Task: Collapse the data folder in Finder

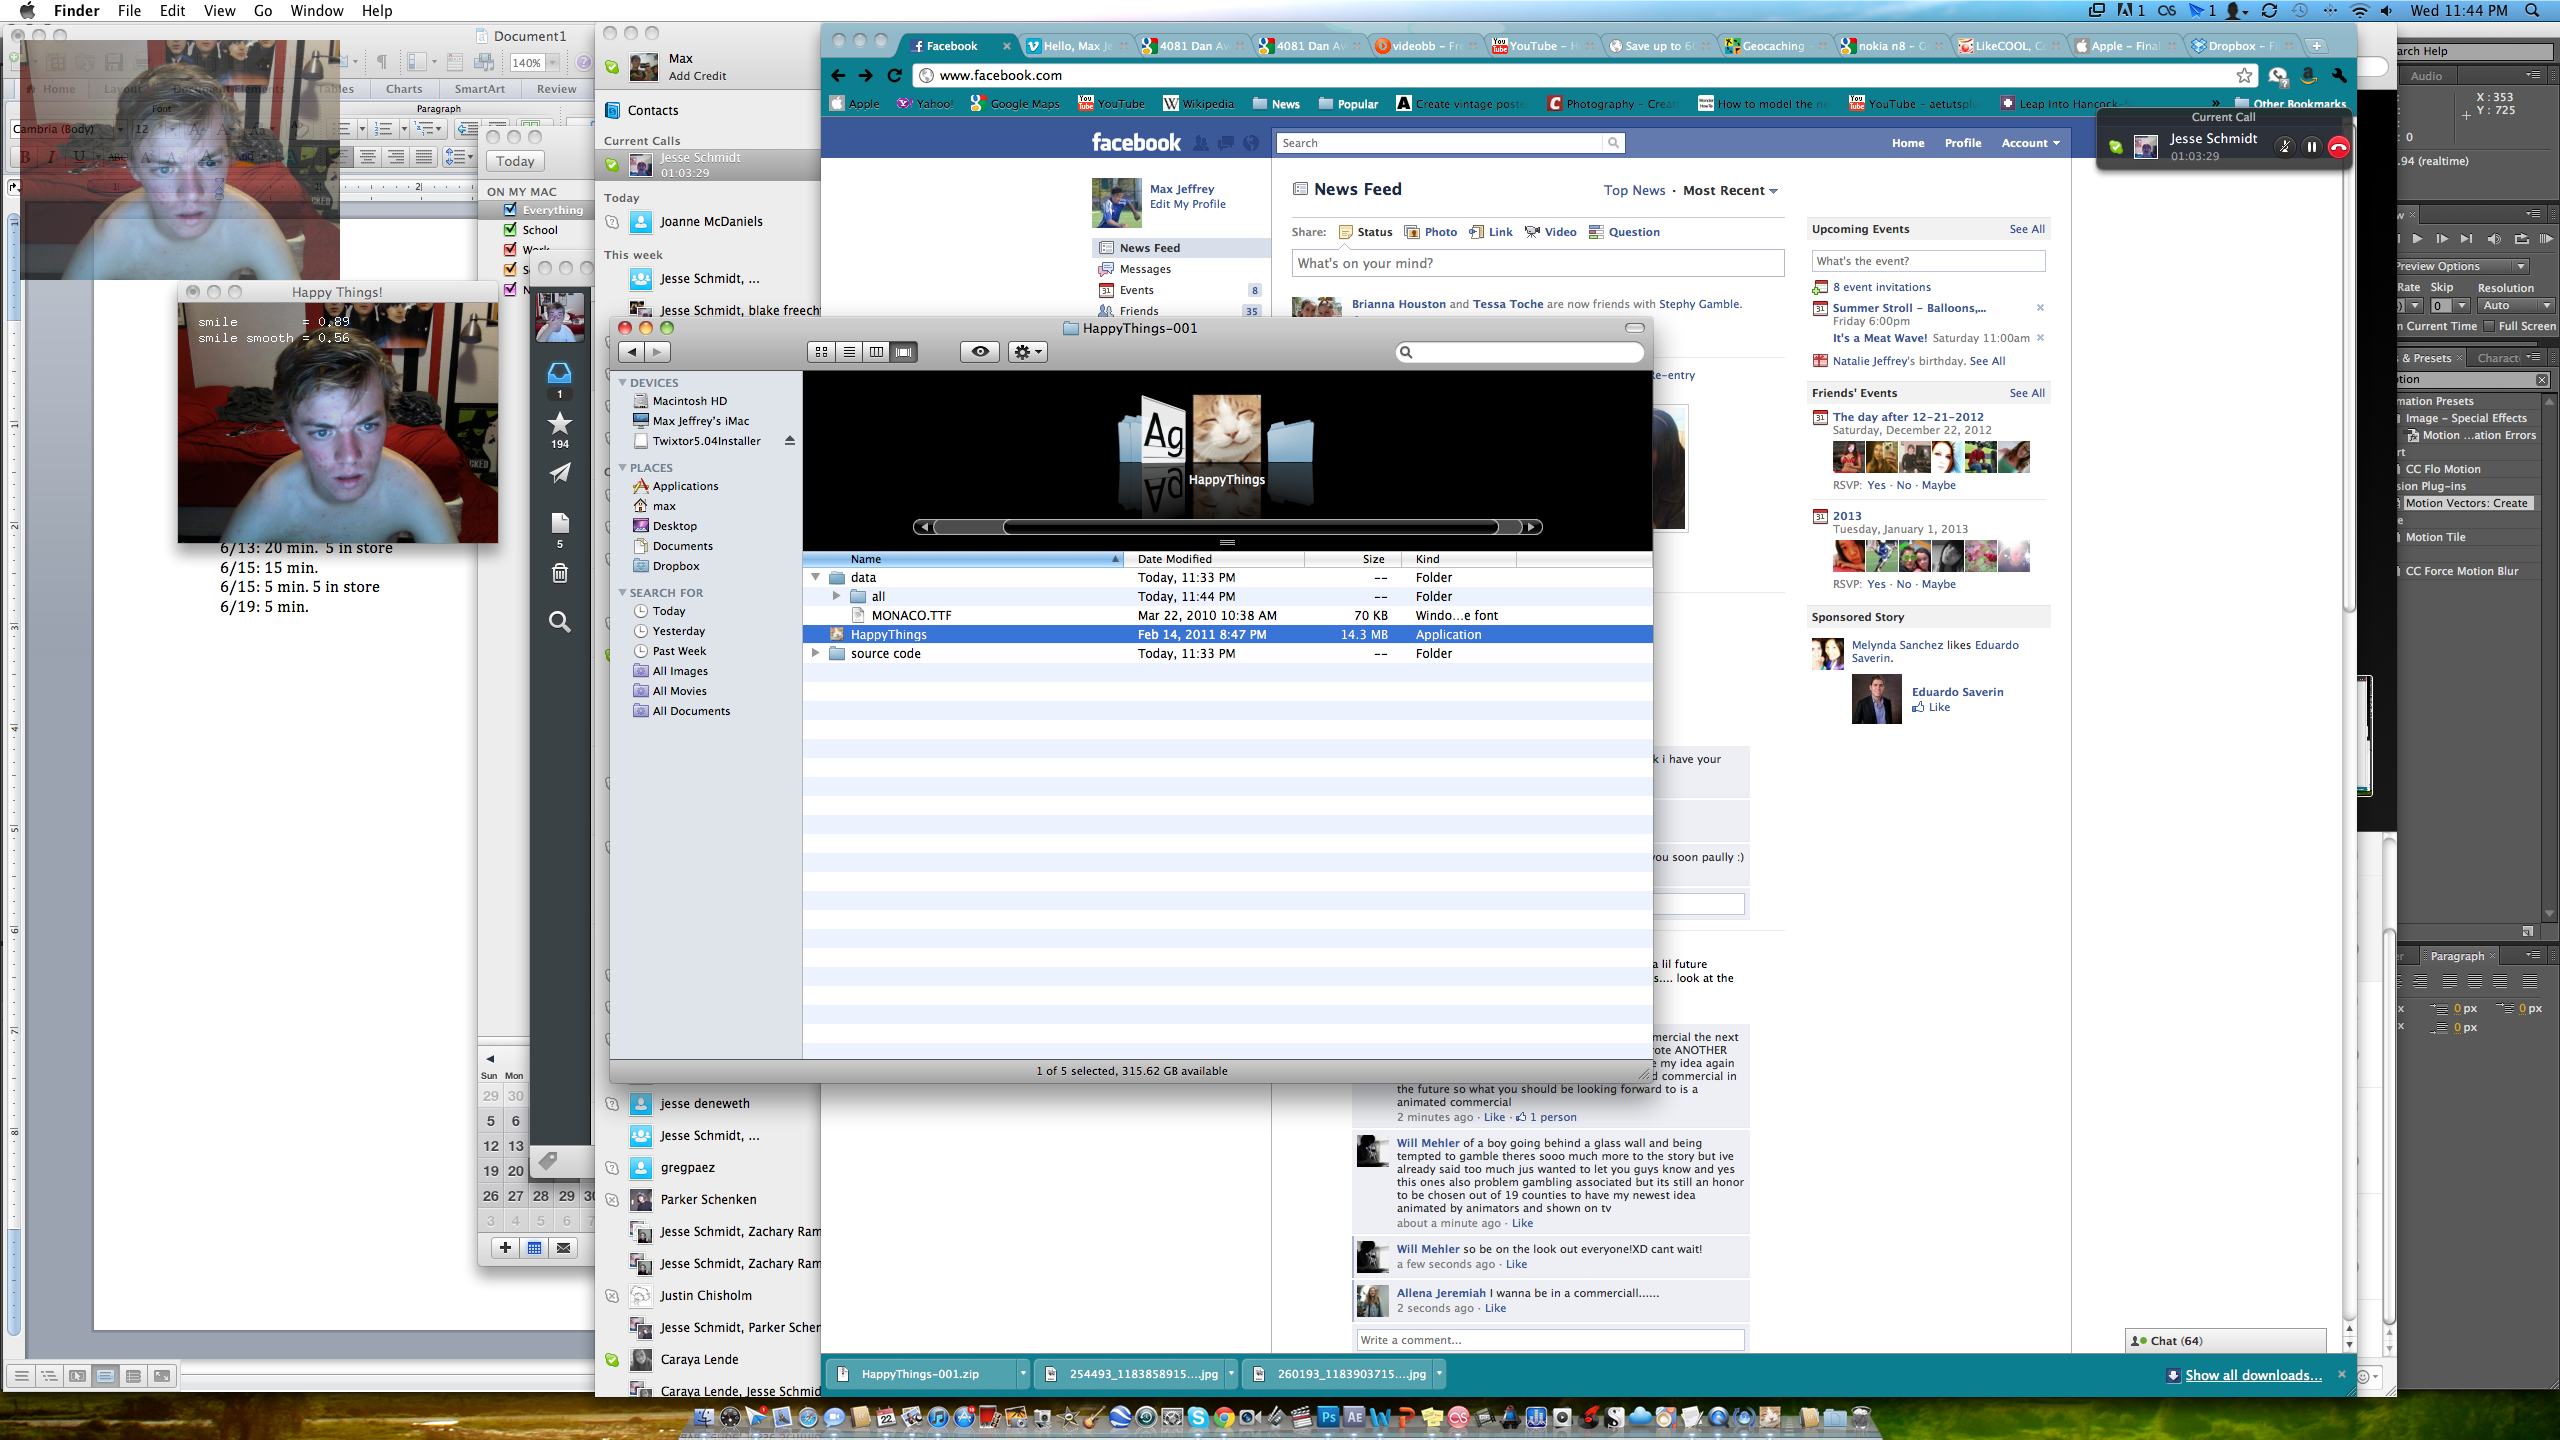Action: [x=816, y=578]
